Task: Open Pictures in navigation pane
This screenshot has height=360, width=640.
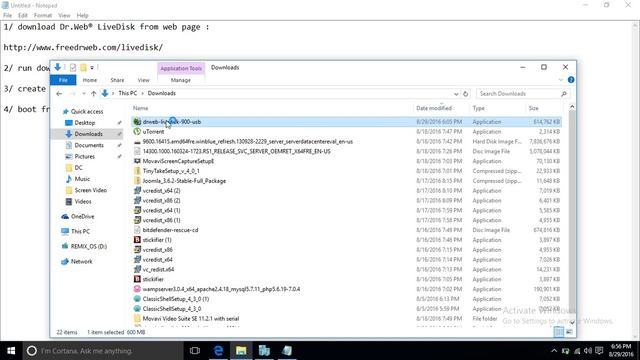Action: click(x=84, y=156)
